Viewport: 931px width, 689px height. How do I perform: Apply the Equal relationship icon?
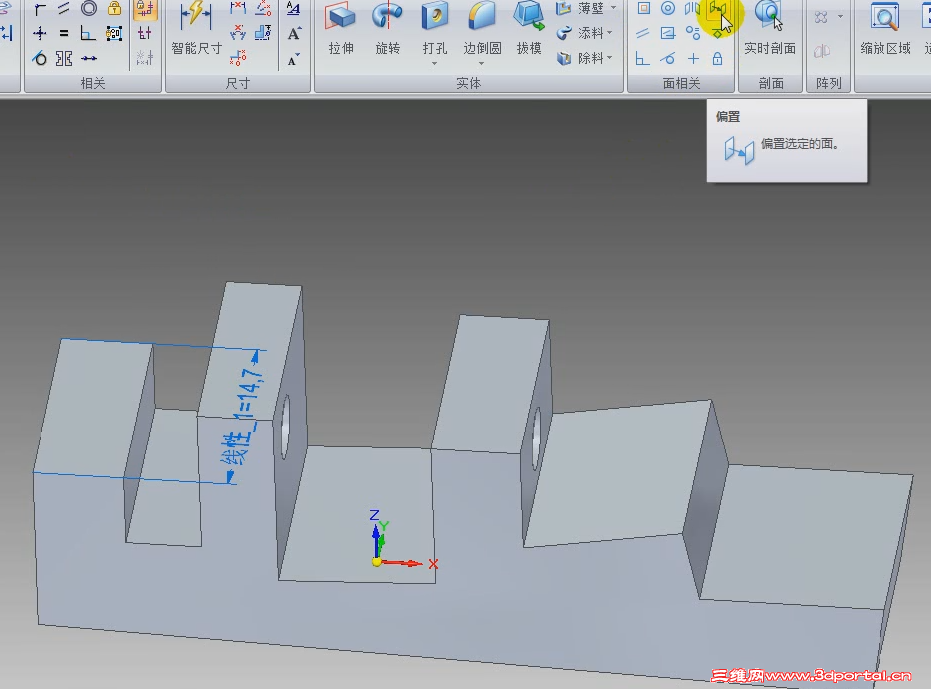coord(64,33)
